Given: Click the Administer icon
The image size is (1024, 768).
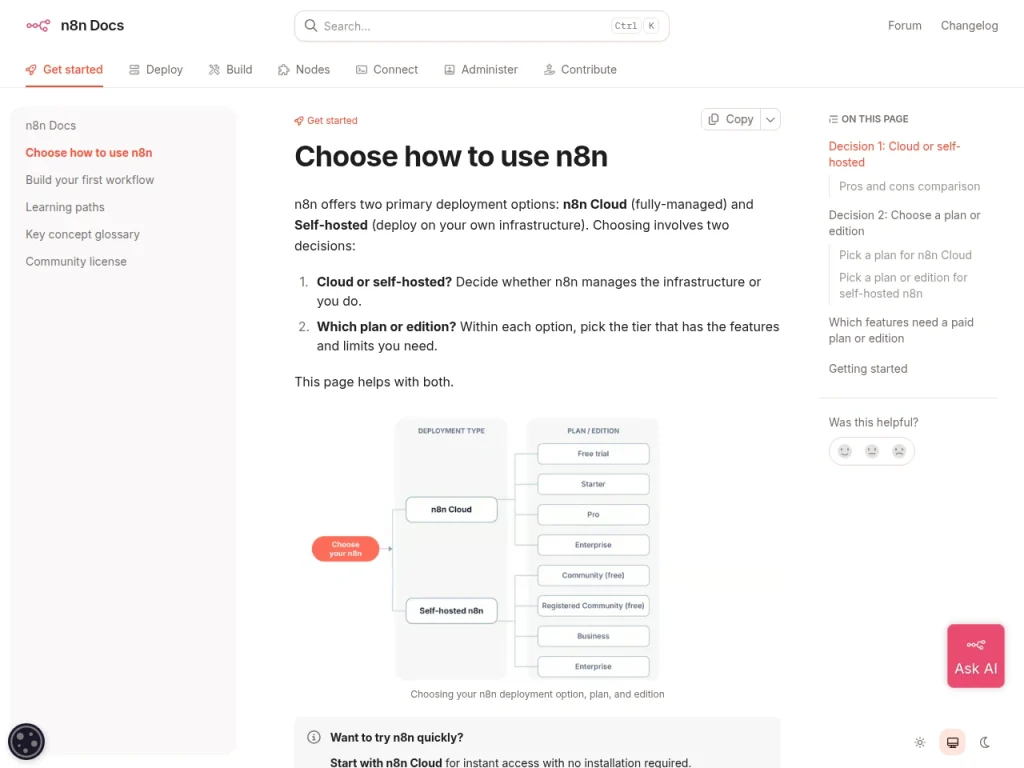Looking at the screenshot, I should pos(449,70).
